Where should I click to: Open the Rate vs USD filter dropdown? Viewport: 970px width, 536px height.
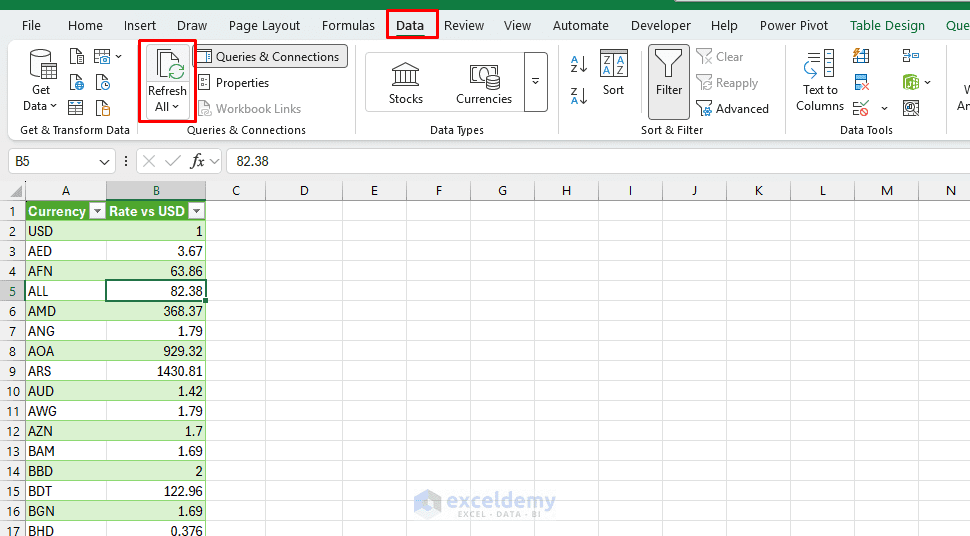coord(196,211)
